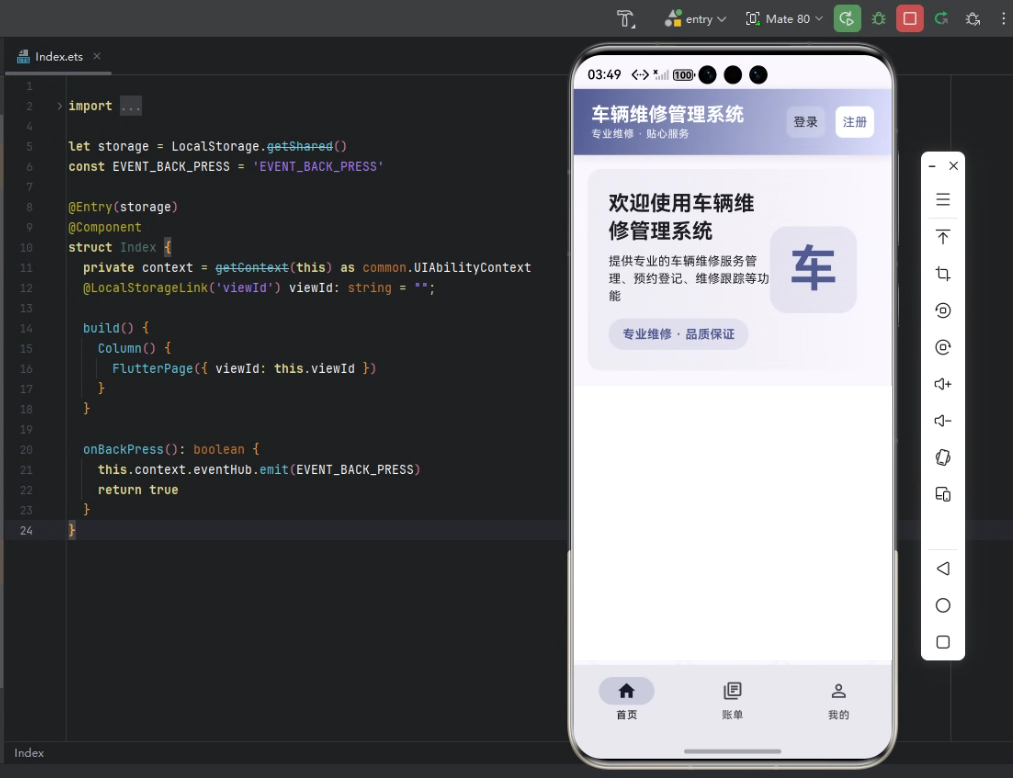Viewport: 1013px width, 778px height.
Task: Click the Index breadcrumb in status bar
Action: pyautogui.click(x=29, y=753)
